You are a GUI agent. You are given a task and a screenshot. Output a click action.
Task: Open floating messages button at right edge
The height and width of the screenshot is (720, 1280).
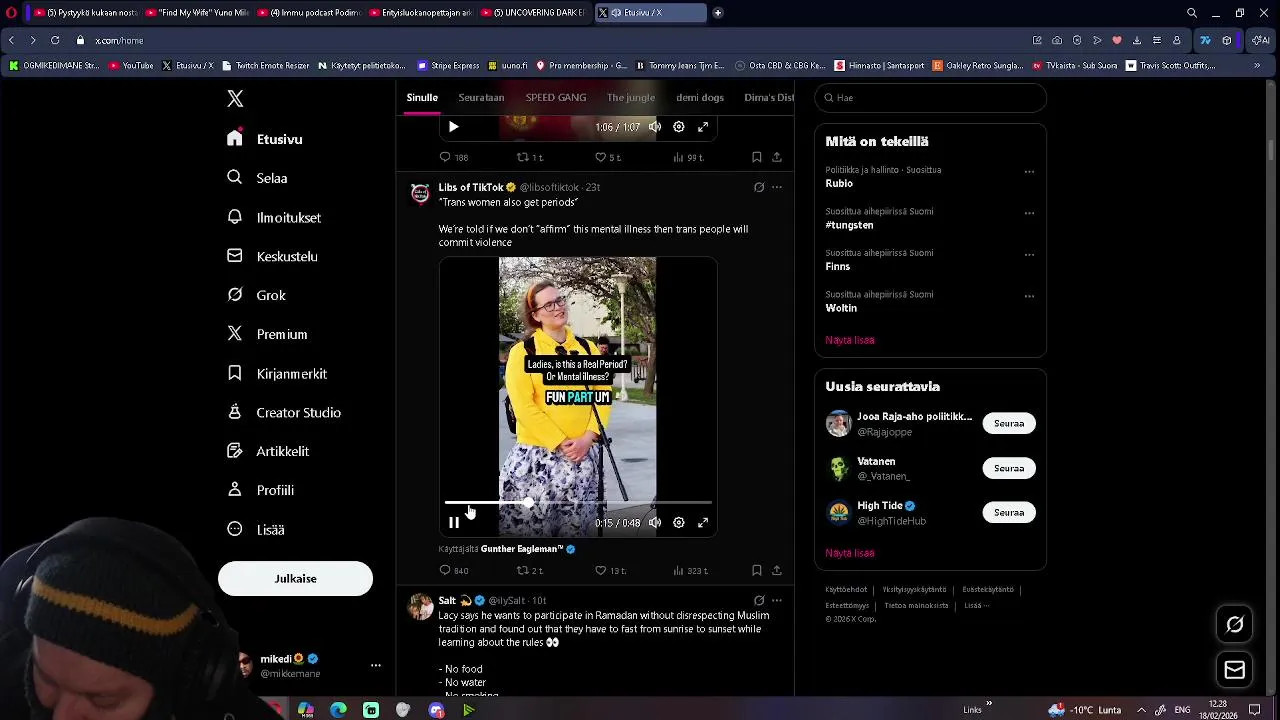pyautogui.click(x=1235, y=670)
